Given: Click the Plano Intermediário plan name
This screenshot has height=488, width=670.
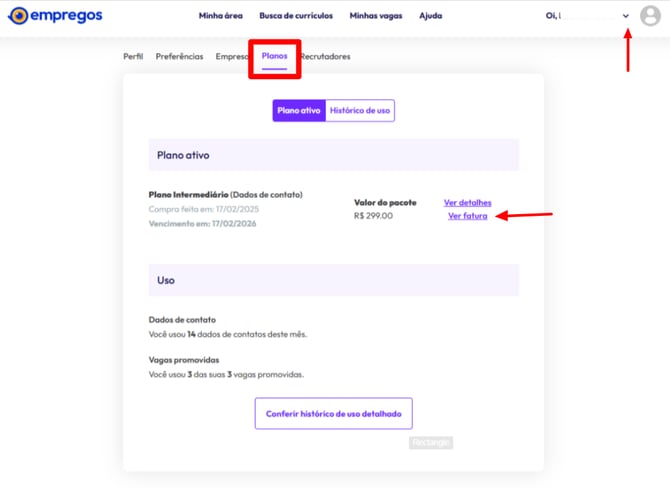Looking at the screenshot, I should (188, 194).
